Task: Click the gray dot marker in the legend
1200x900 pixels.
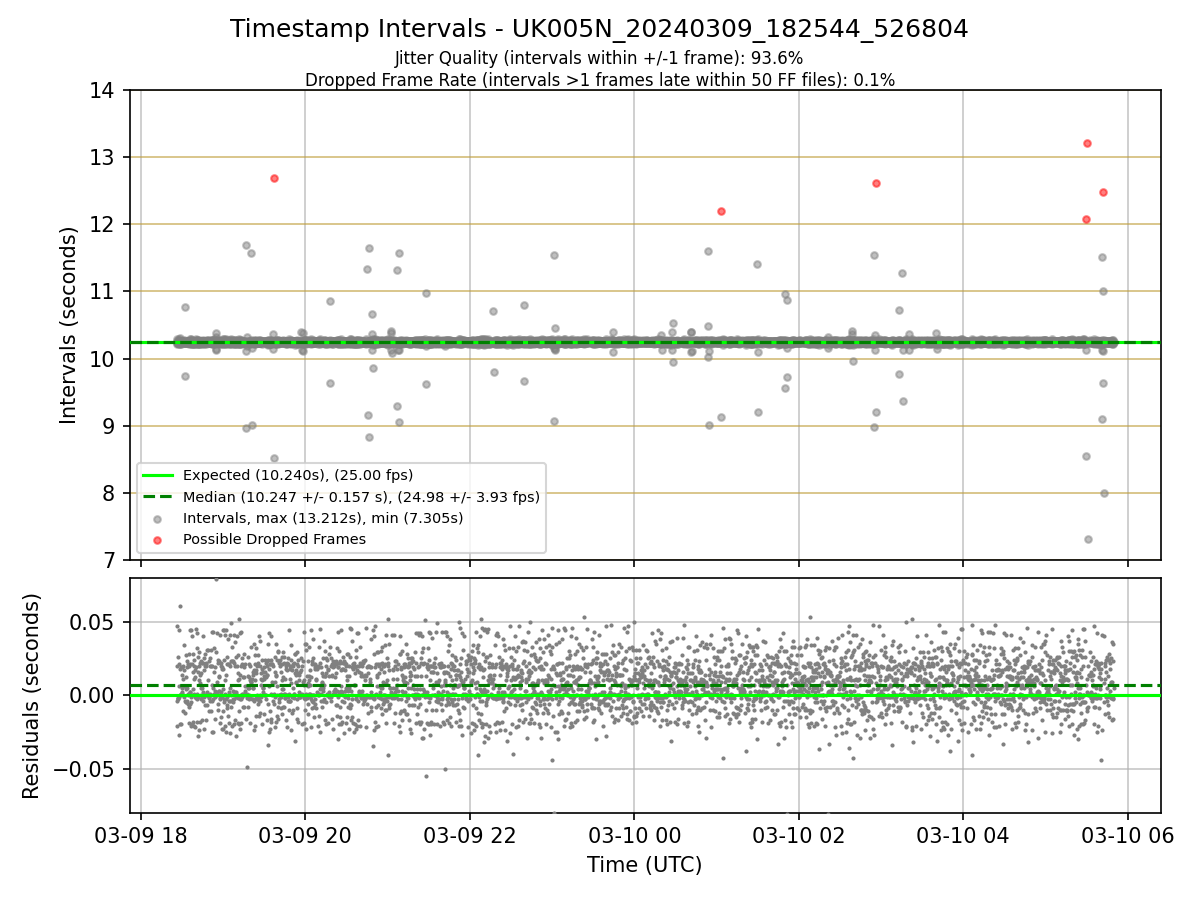Action: (x=158, y=519)
